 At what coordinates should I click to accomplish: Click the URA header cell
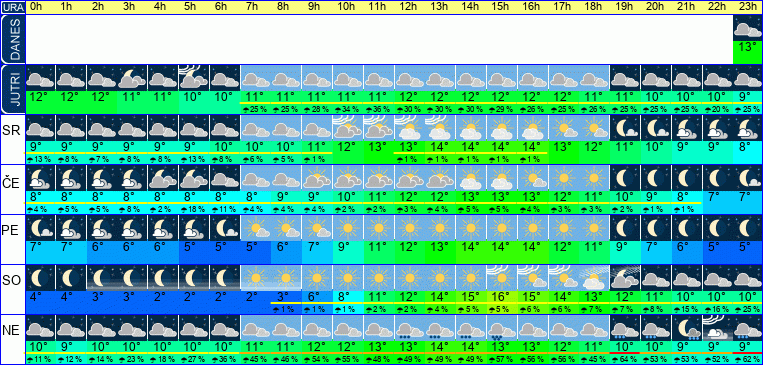click(x=13, y=7)
